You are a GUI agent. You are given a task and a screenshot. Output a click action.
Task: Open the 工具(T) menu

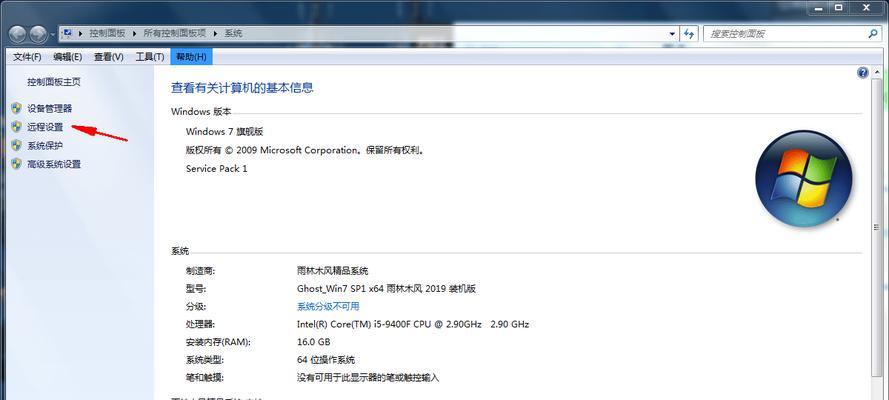click(150, 57)
